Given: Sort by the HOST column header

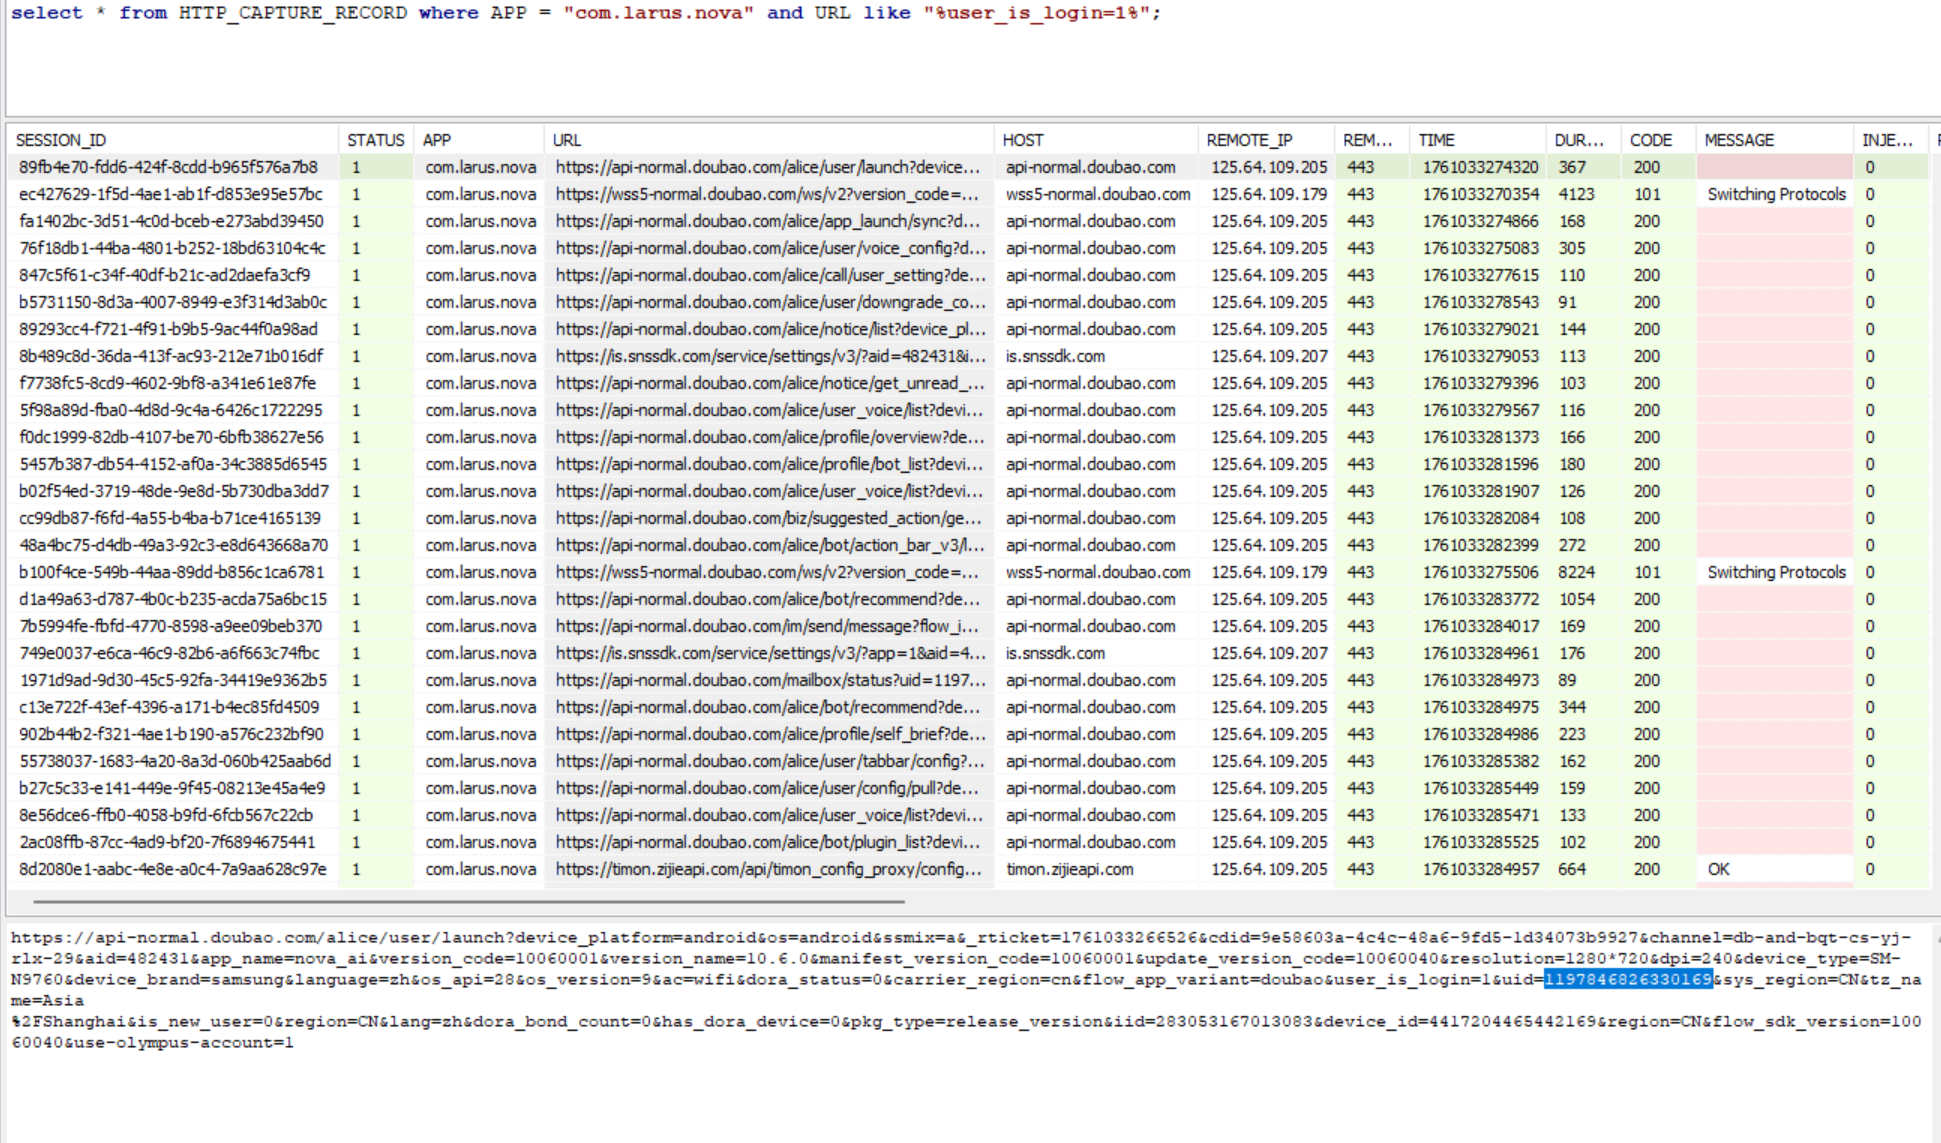Looking at the screenshot, I should (1022, 140).
